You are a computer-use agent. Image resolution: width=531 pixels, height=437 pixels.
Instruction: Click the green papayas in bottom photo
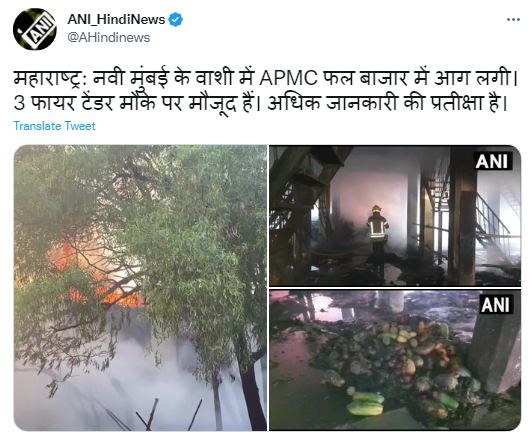click(366, 403)
